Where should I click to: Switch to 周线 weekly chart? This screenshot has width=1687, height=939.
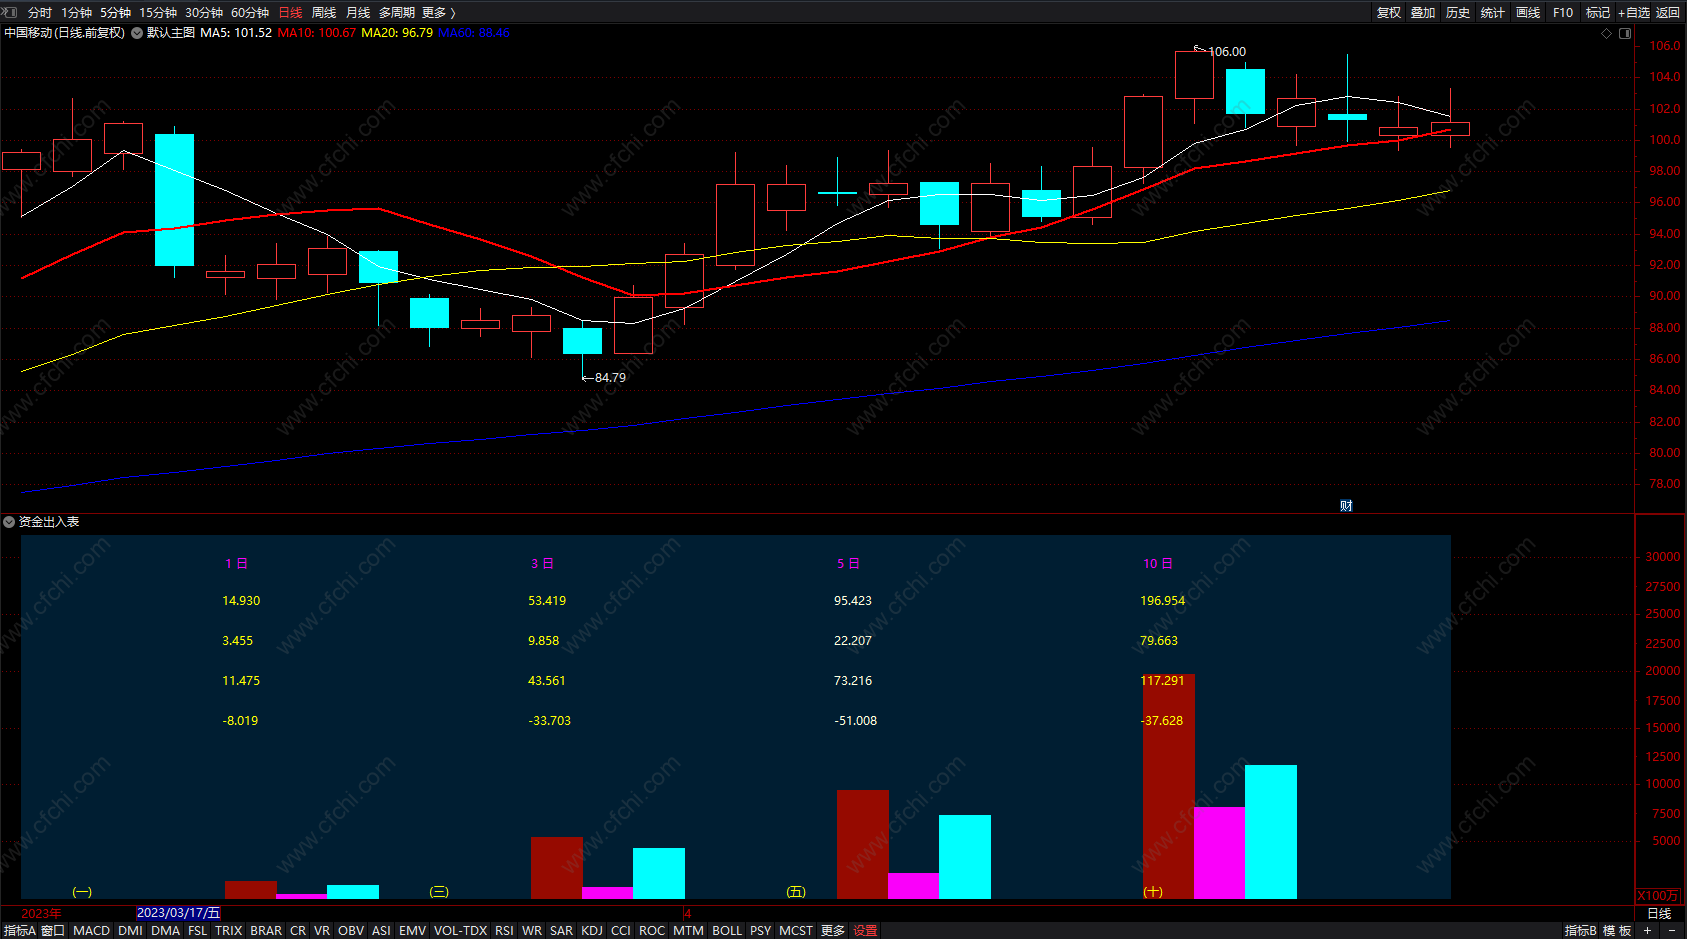pyautogui.click(x=324, y=13)
